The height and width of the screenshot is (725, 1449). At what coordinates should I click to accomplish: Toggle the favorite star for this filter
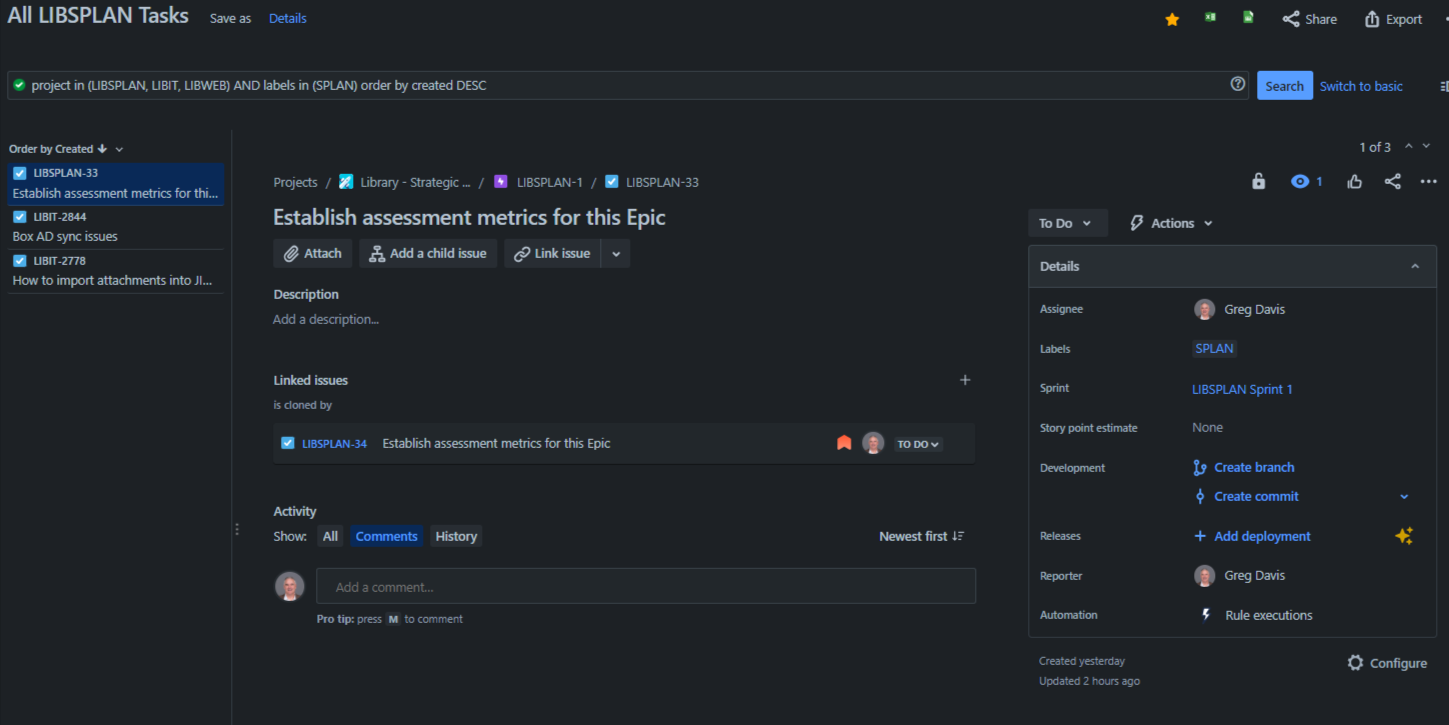pos(1171,18)
